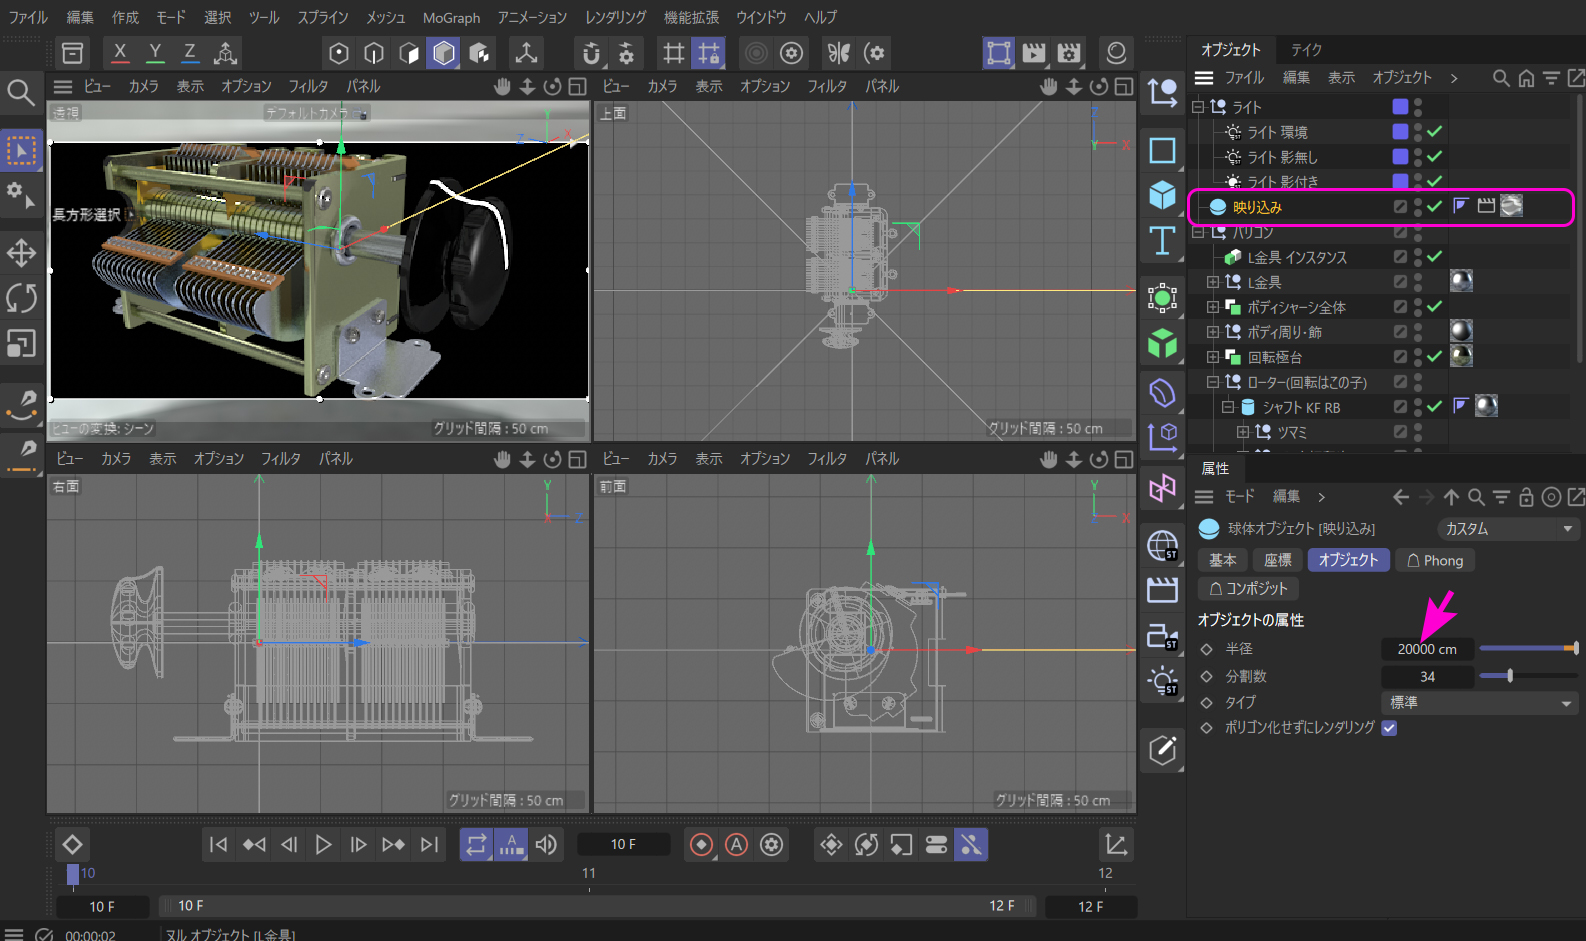Select the Move tool in left sidebar
The image size is (1586, 941).
click(x=21, y=252)
